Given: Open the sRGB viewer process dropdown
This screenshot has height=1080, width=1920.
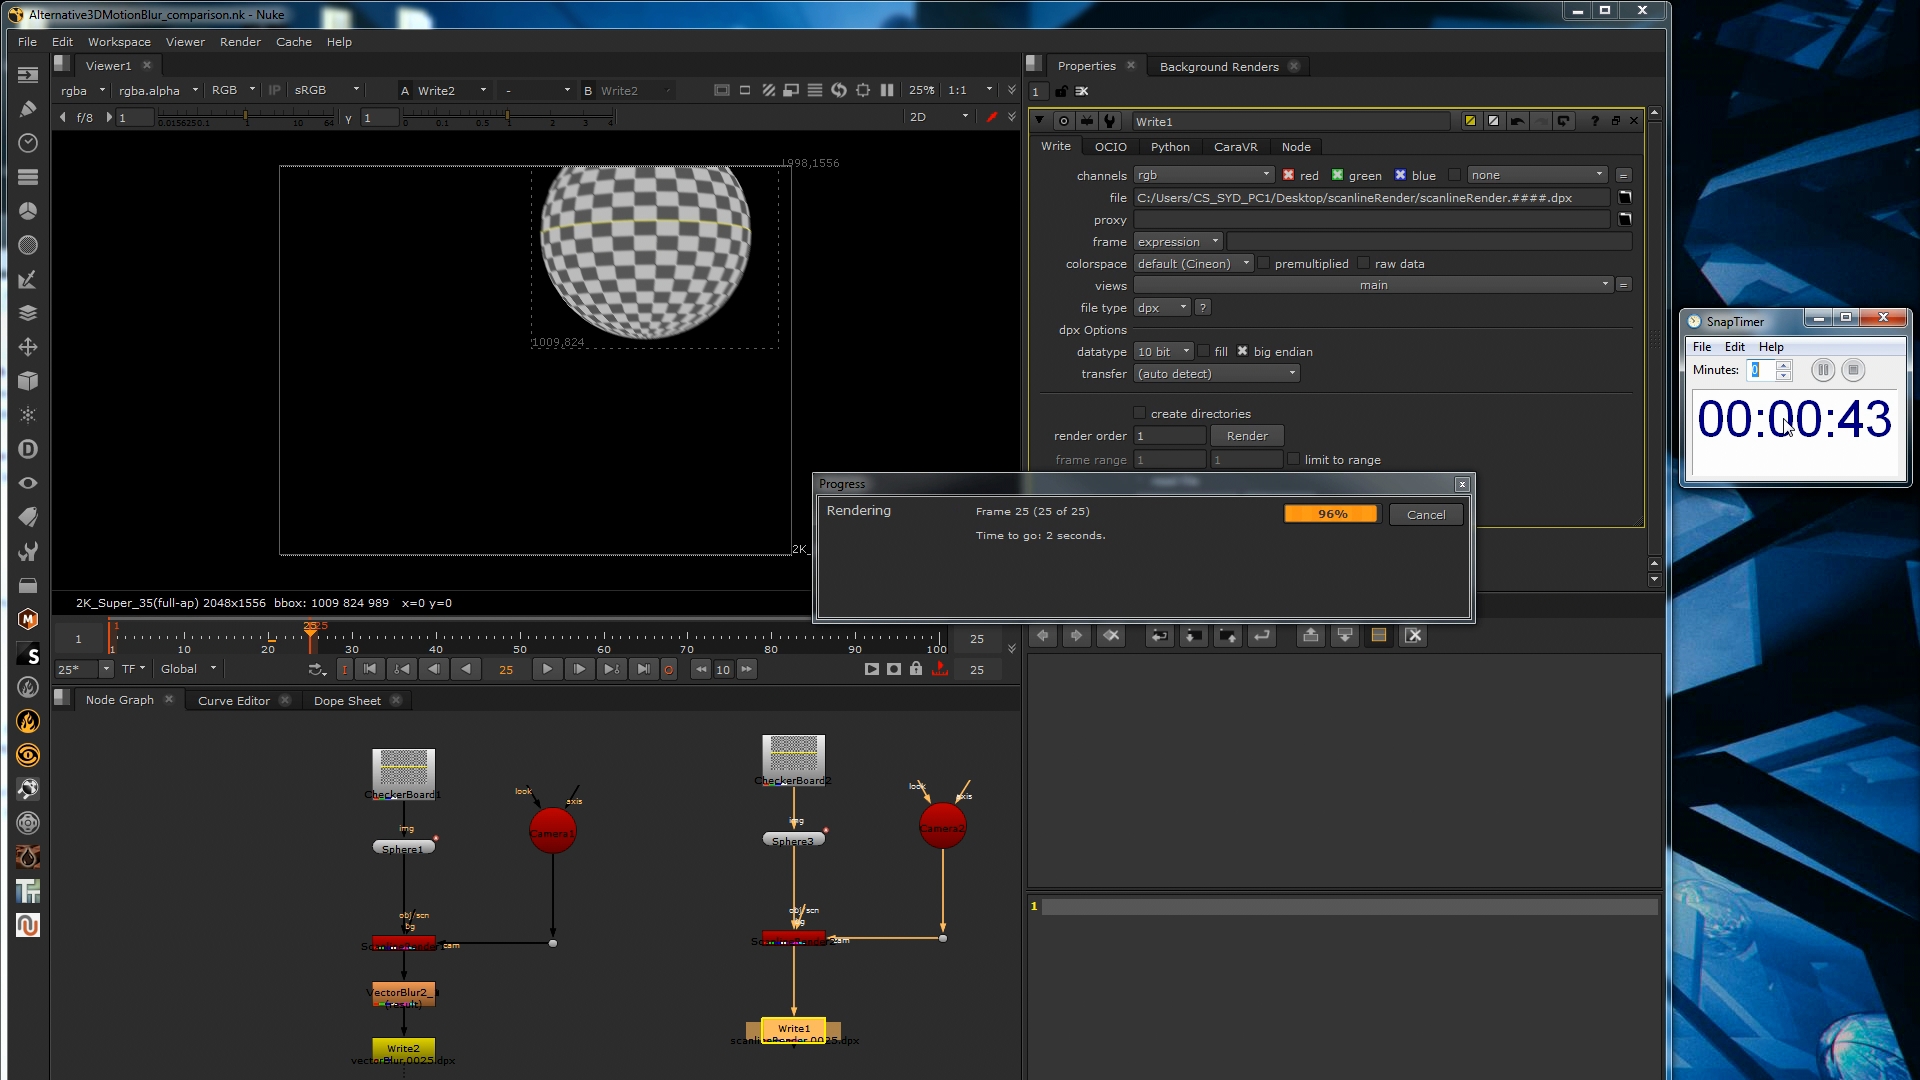Looking at the screenshot, I should click(326, 90).
